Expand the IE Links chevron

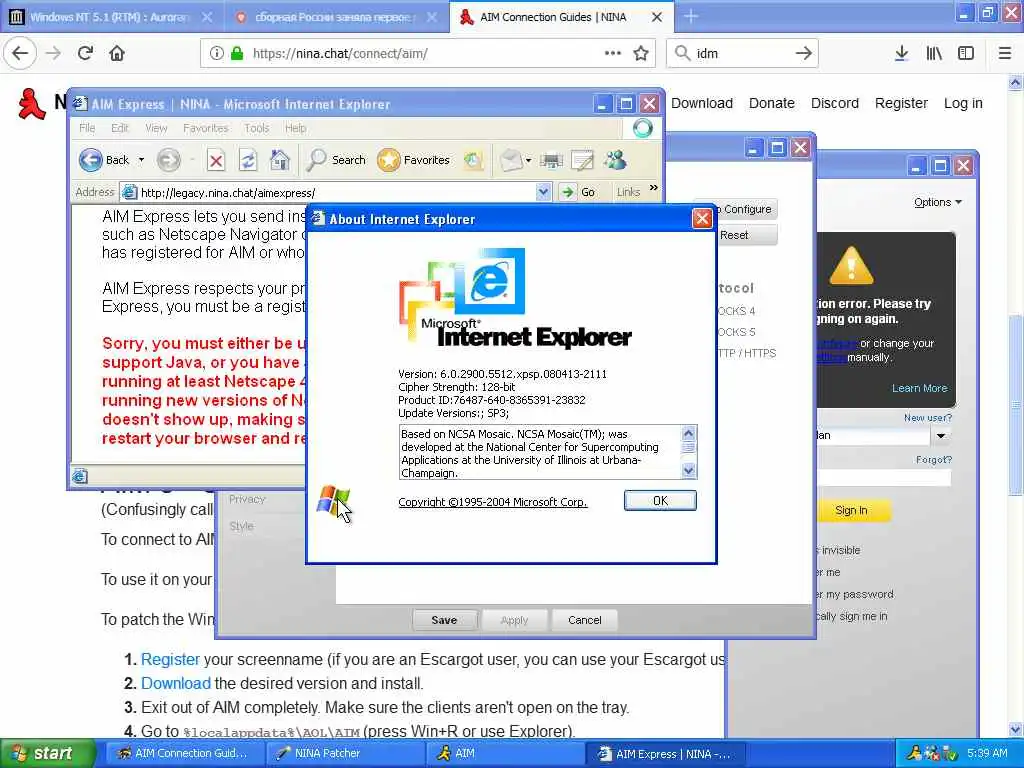(x=654, y=188)
